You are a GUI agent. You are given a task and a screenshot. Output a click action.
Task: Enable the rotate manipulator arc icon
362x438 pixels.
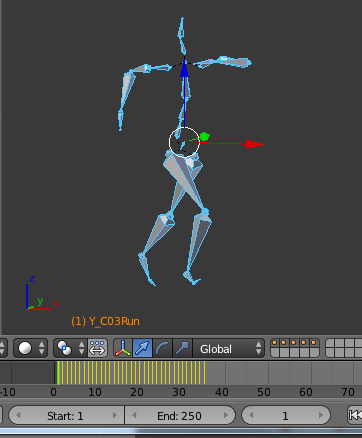(162, 348)
